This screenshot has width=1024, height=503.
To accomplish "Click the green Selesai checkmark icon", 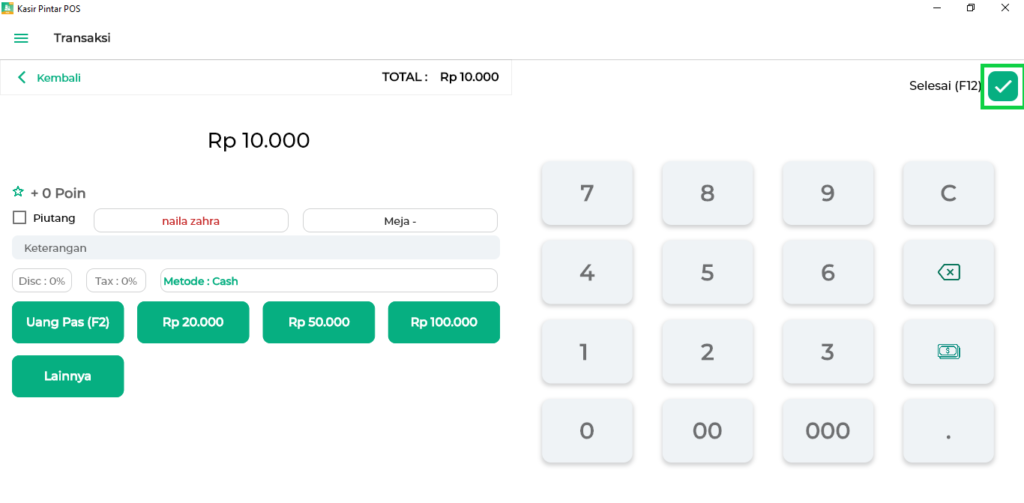I will coord(1003,87).
